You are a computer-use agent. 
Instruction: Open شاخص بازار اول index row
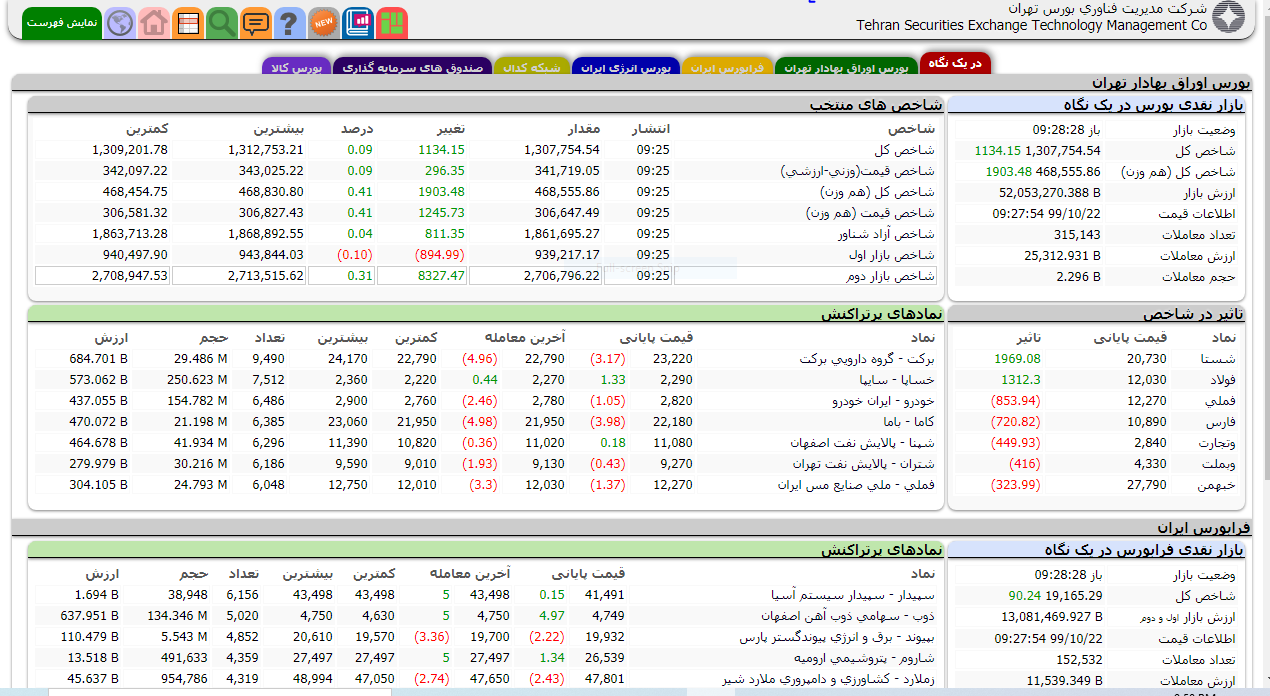(893, 255)
